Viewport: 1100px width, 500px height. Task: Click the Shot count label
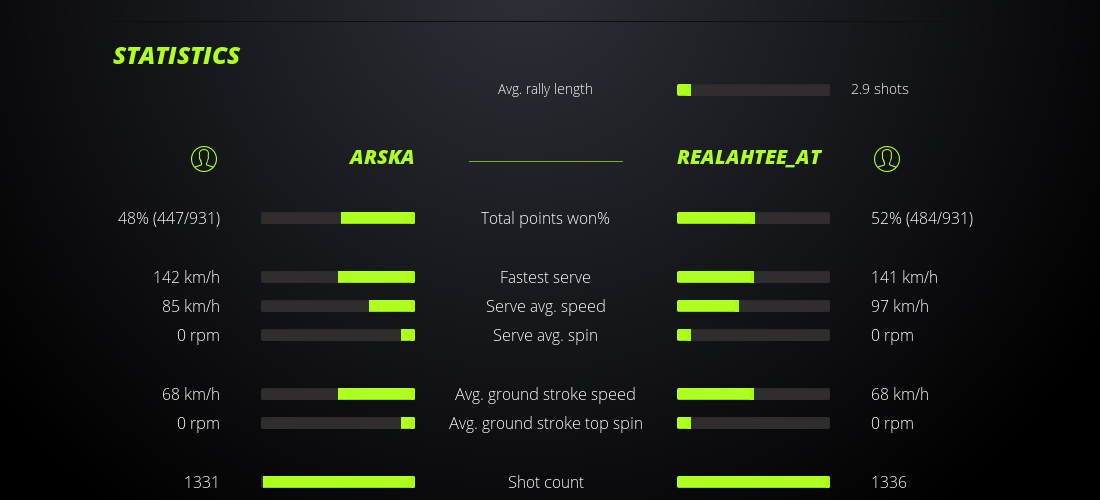(x=545, y=482)
